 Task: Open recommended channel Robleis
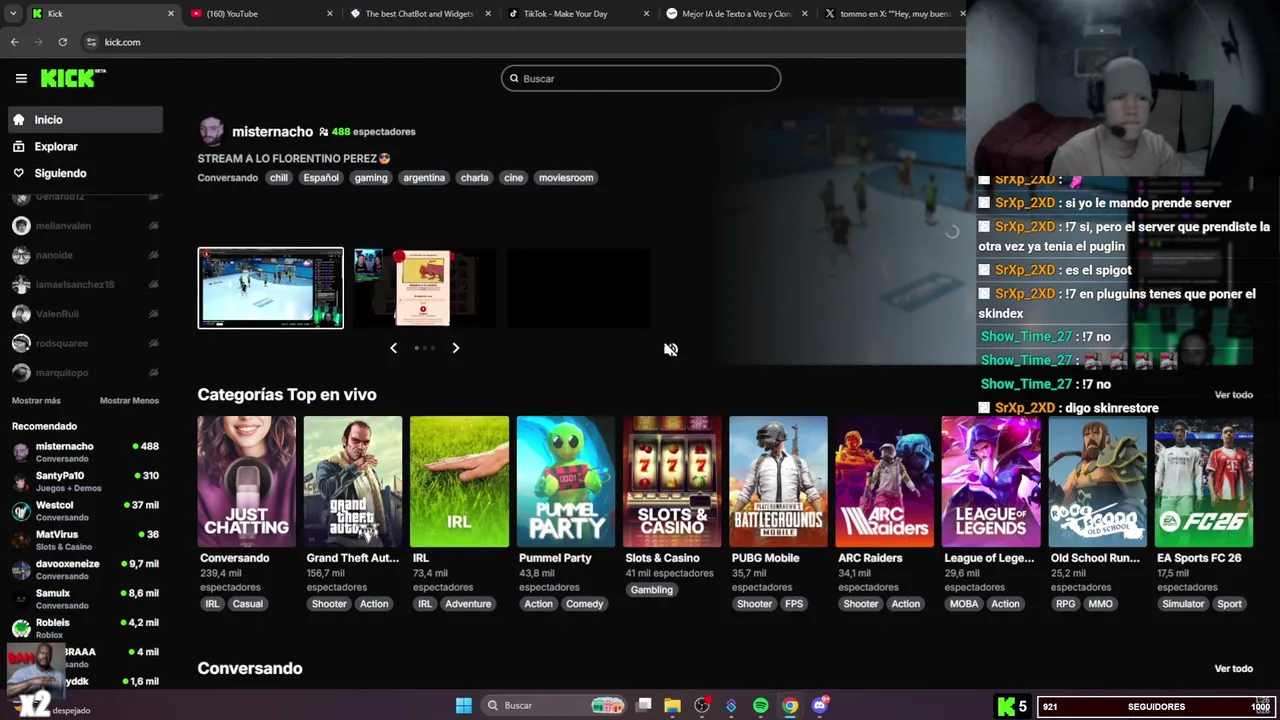(x=85, y=628)
